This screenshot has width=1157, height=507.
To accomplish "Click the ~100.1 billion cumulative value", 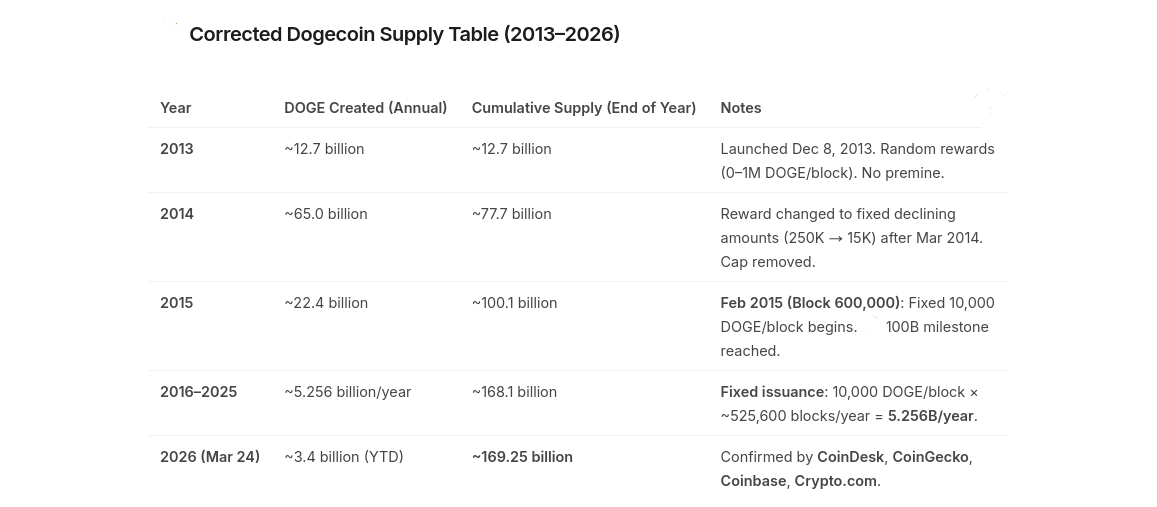I will (514, 303).
